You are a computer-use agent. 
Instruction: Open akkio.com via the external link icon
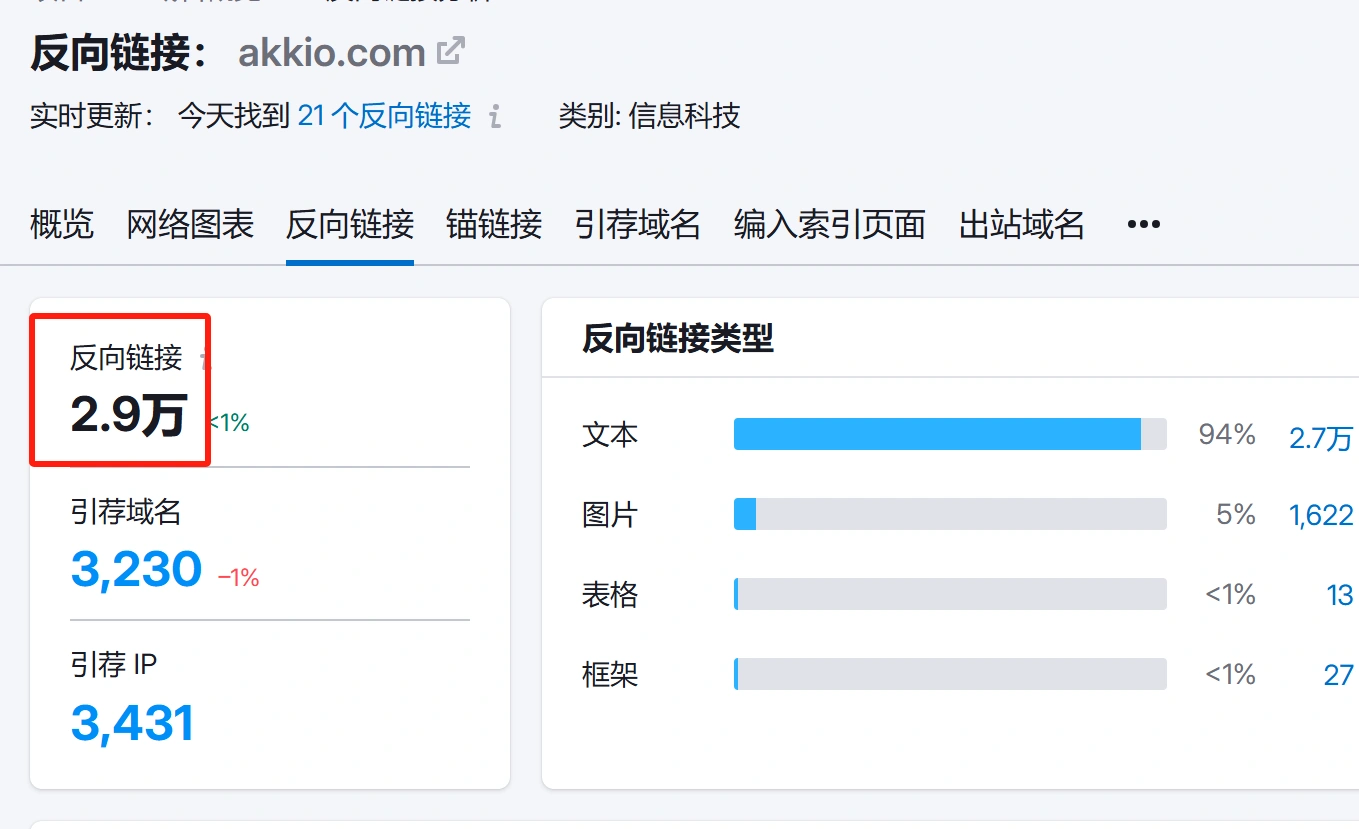[x=452, y=48]
